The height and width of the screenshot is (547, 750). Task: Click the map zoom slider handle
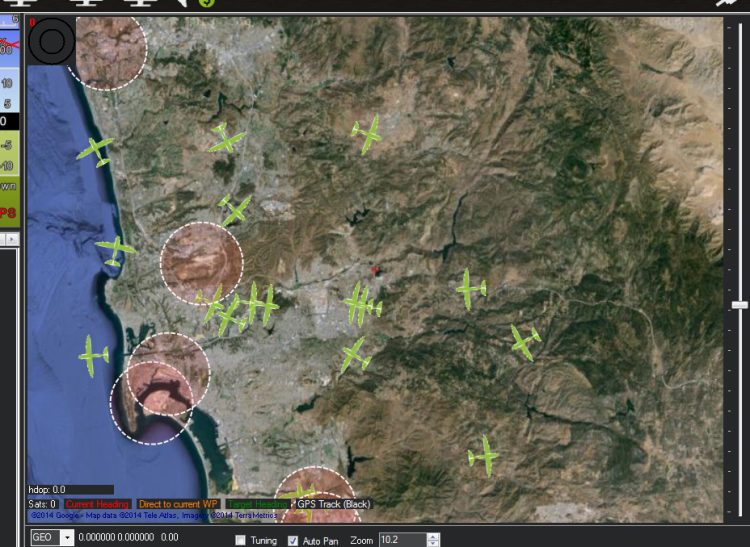[739, 304]
